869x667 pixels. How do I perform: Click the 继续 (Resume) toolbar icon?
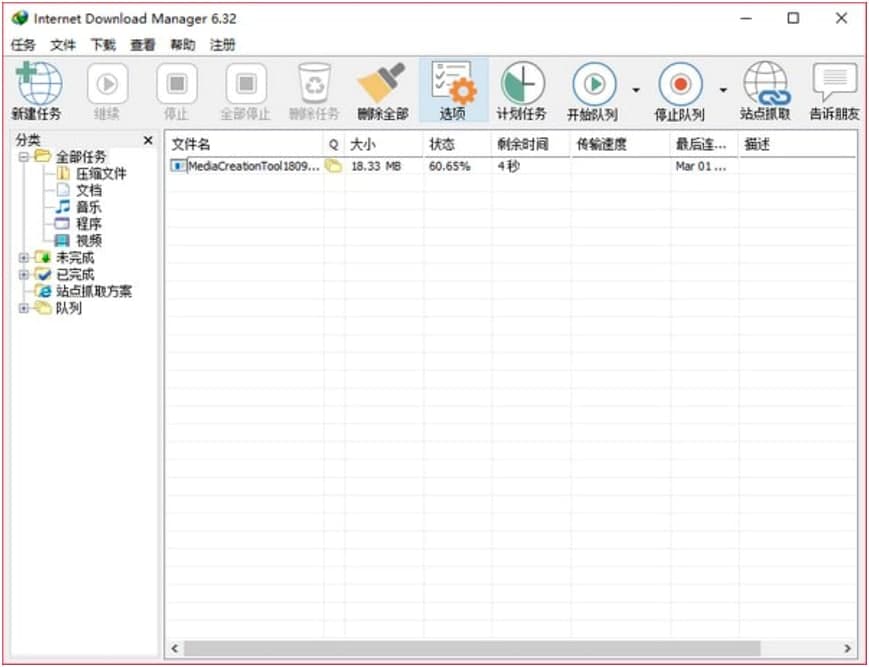pos(107,88)
